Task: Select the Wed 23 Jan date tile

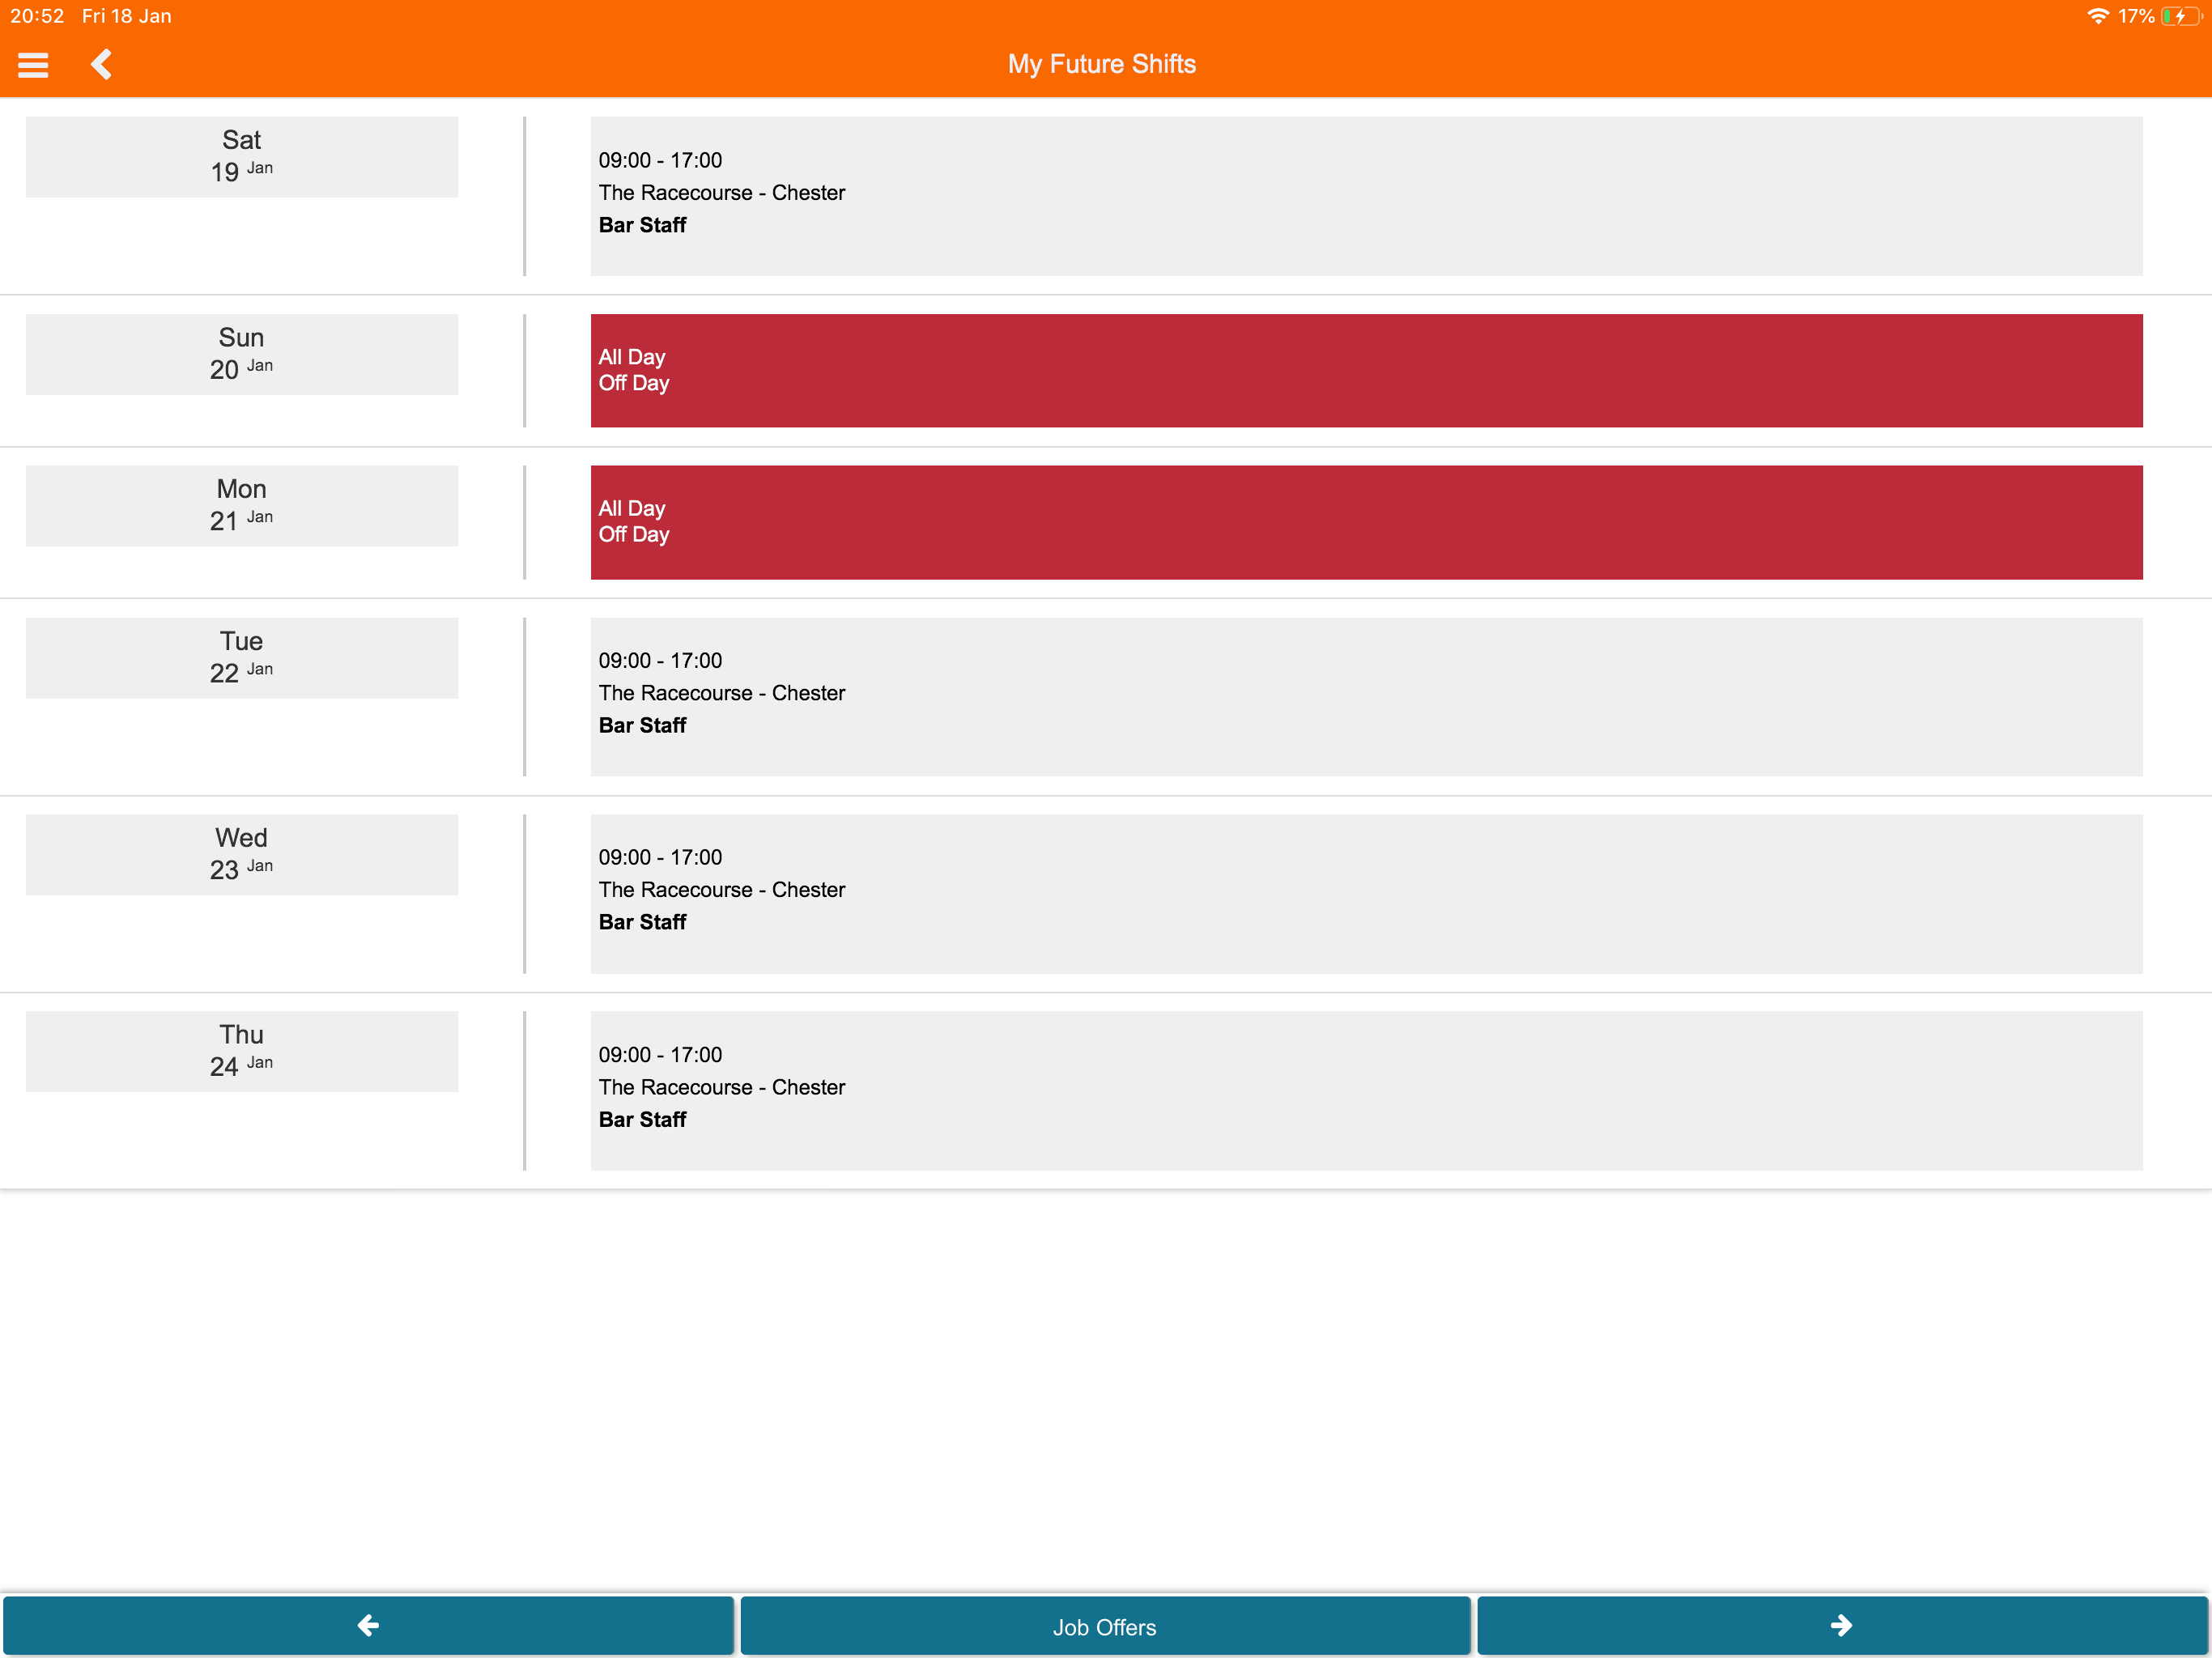Action: (241, 853)
